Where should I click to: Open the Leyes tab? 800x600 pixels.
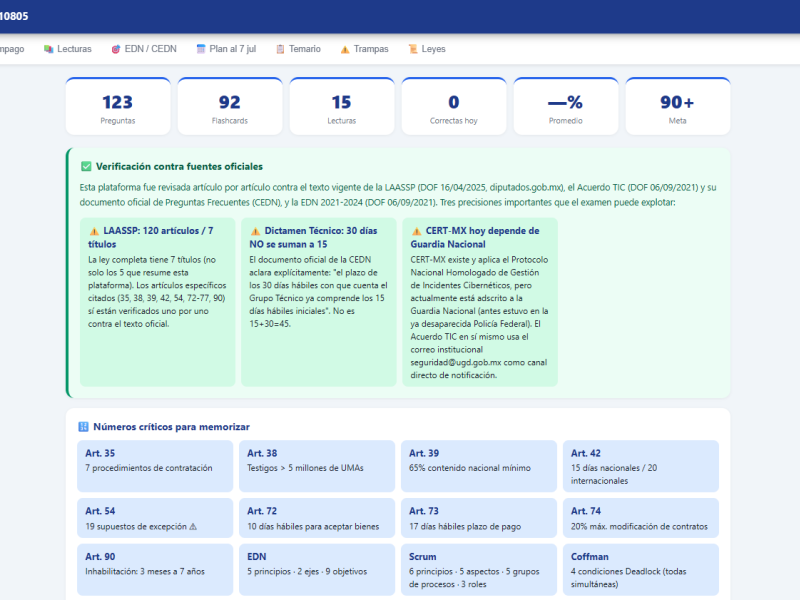coord(427,49)
